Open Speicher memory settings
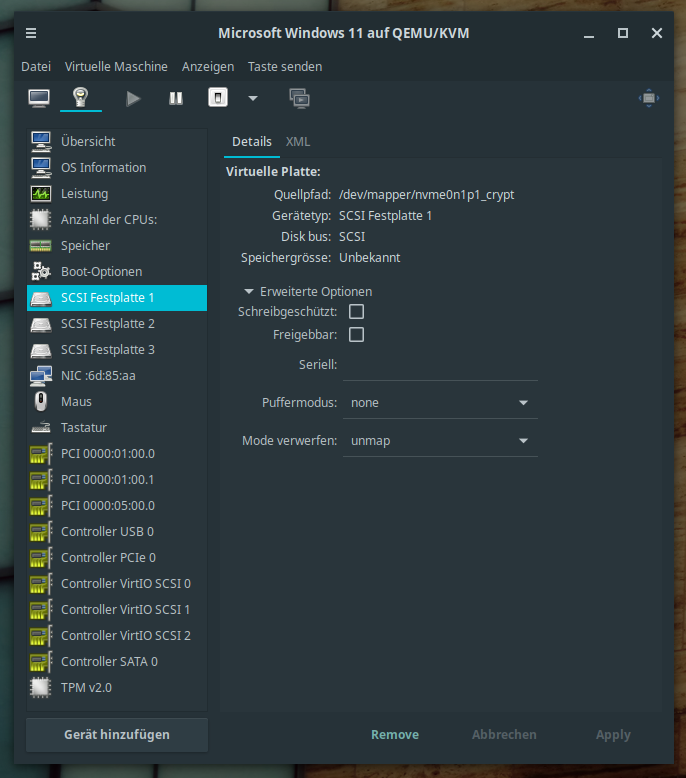686x778 pixels. [x=117, y=246]
